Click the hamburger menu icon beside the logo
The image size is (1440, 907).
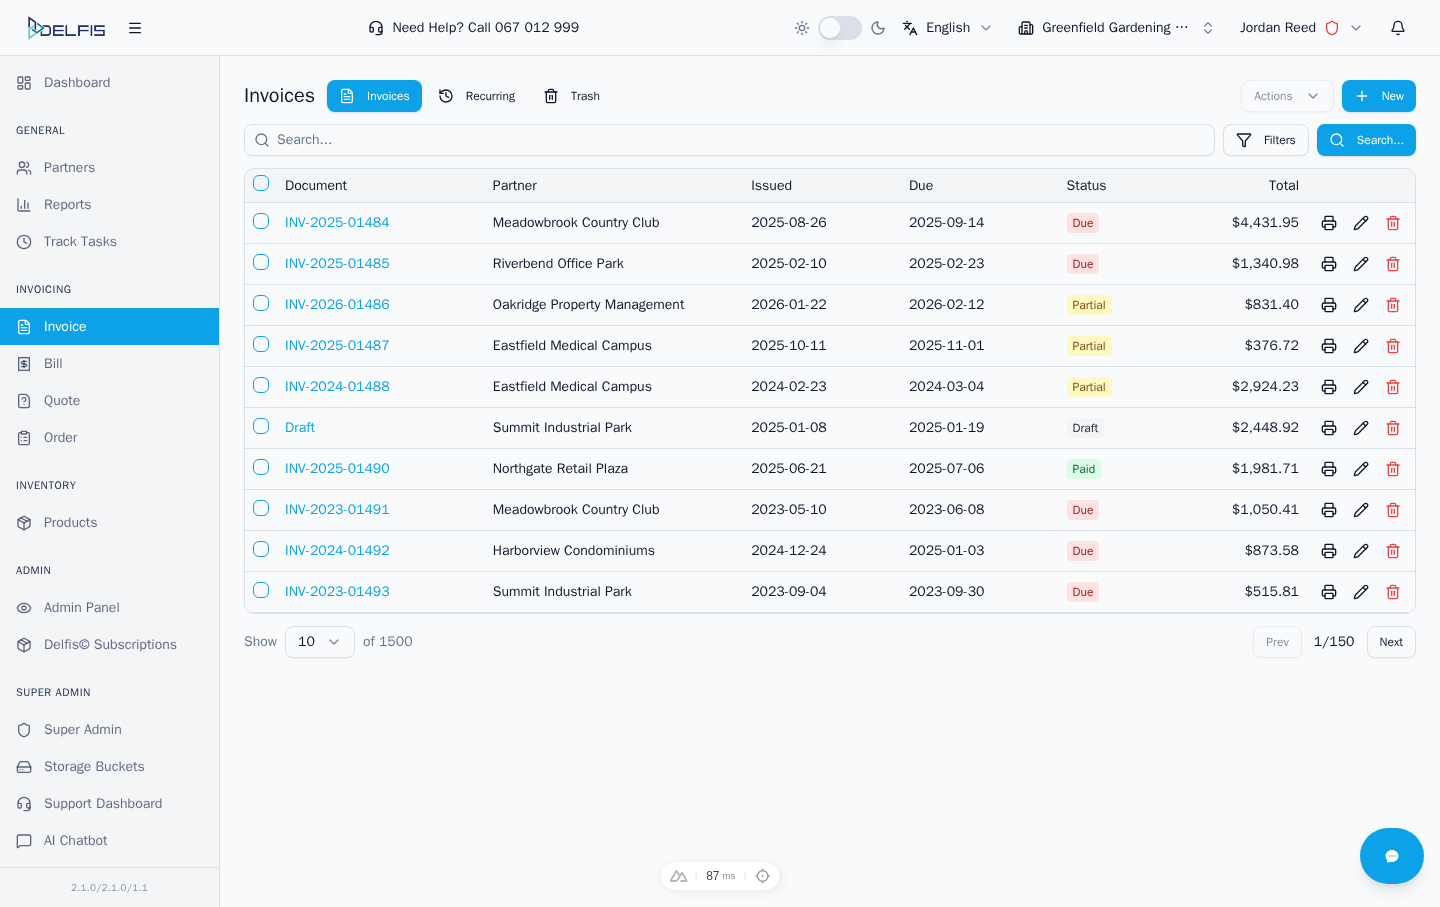(x=135, y=28)
